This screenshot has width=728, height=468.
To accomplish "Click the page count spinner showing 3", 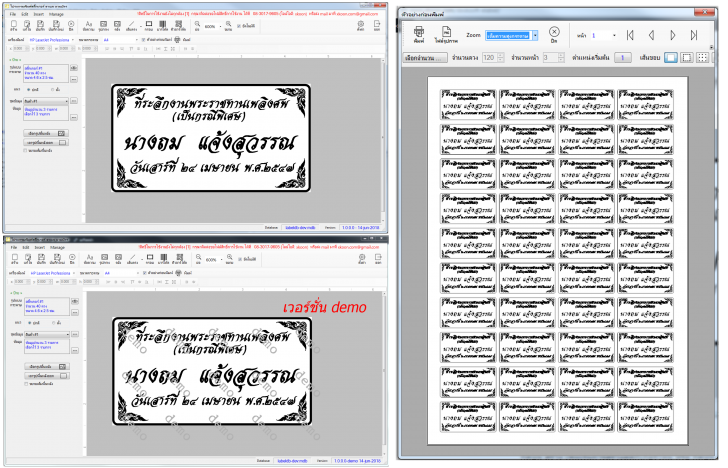I will click(x=553, y=58).
